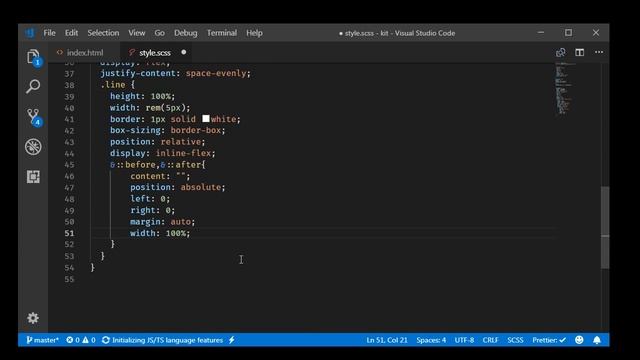The image size is (640, 360).
Task: Open errors and warnings count
Action: coord(81,340)
